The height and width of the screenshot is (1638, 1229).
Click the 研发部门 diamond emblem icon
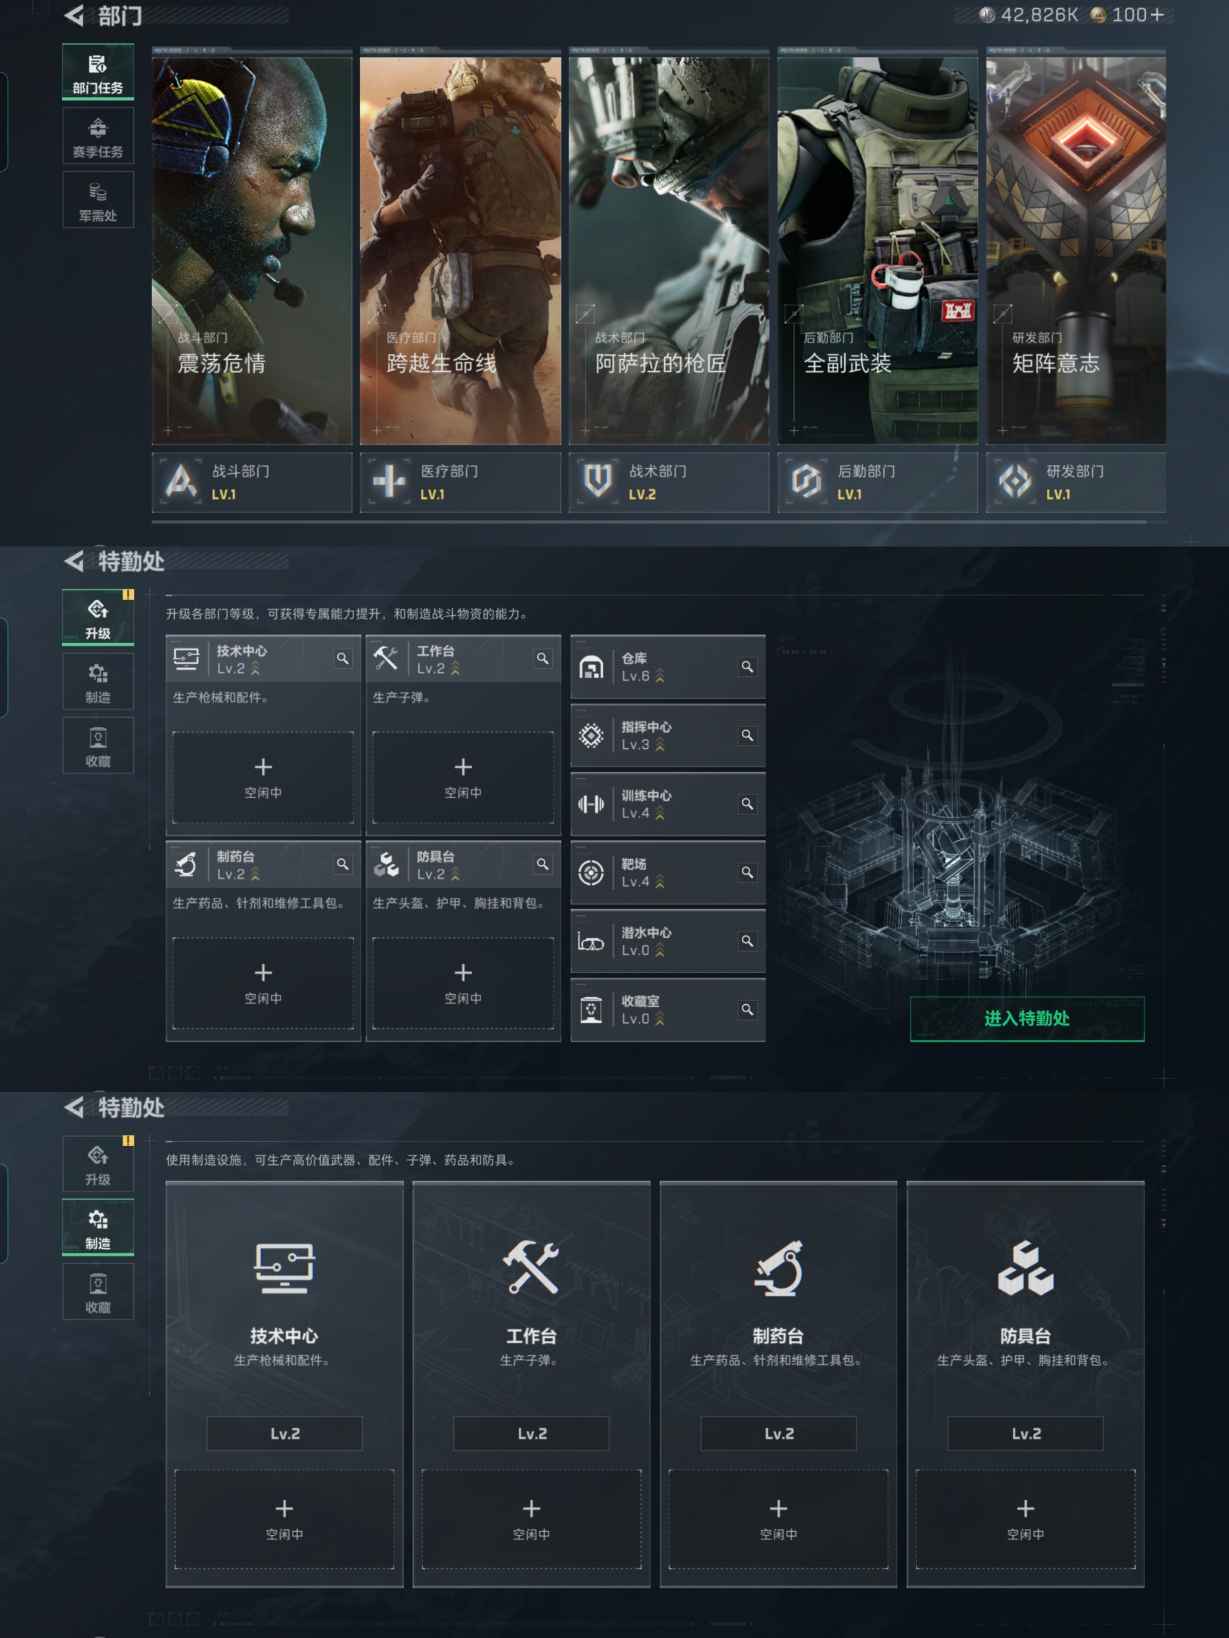click(1015, 482)
